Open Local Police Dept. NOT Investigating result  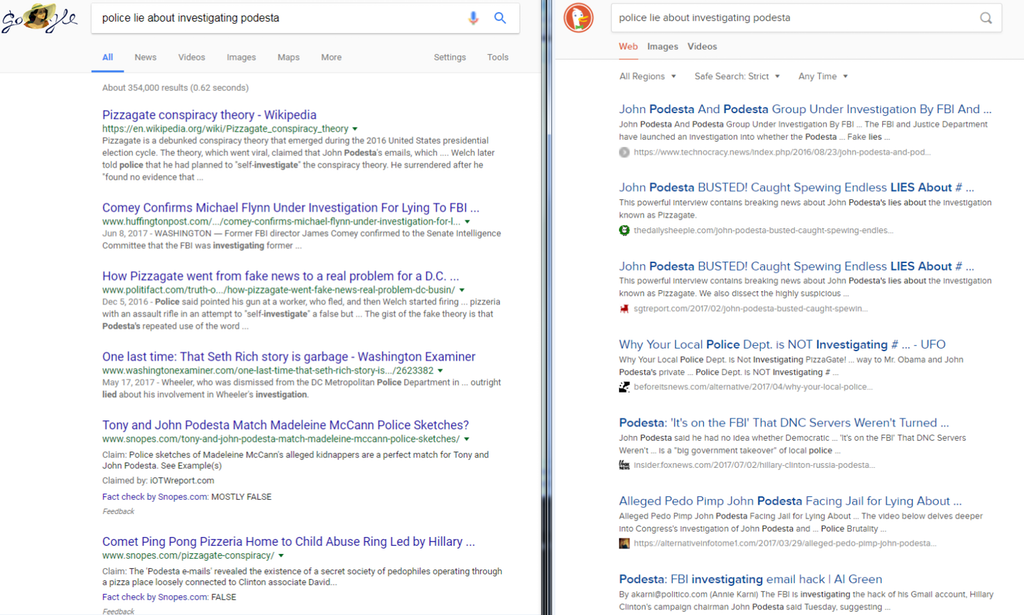point(782,345)
